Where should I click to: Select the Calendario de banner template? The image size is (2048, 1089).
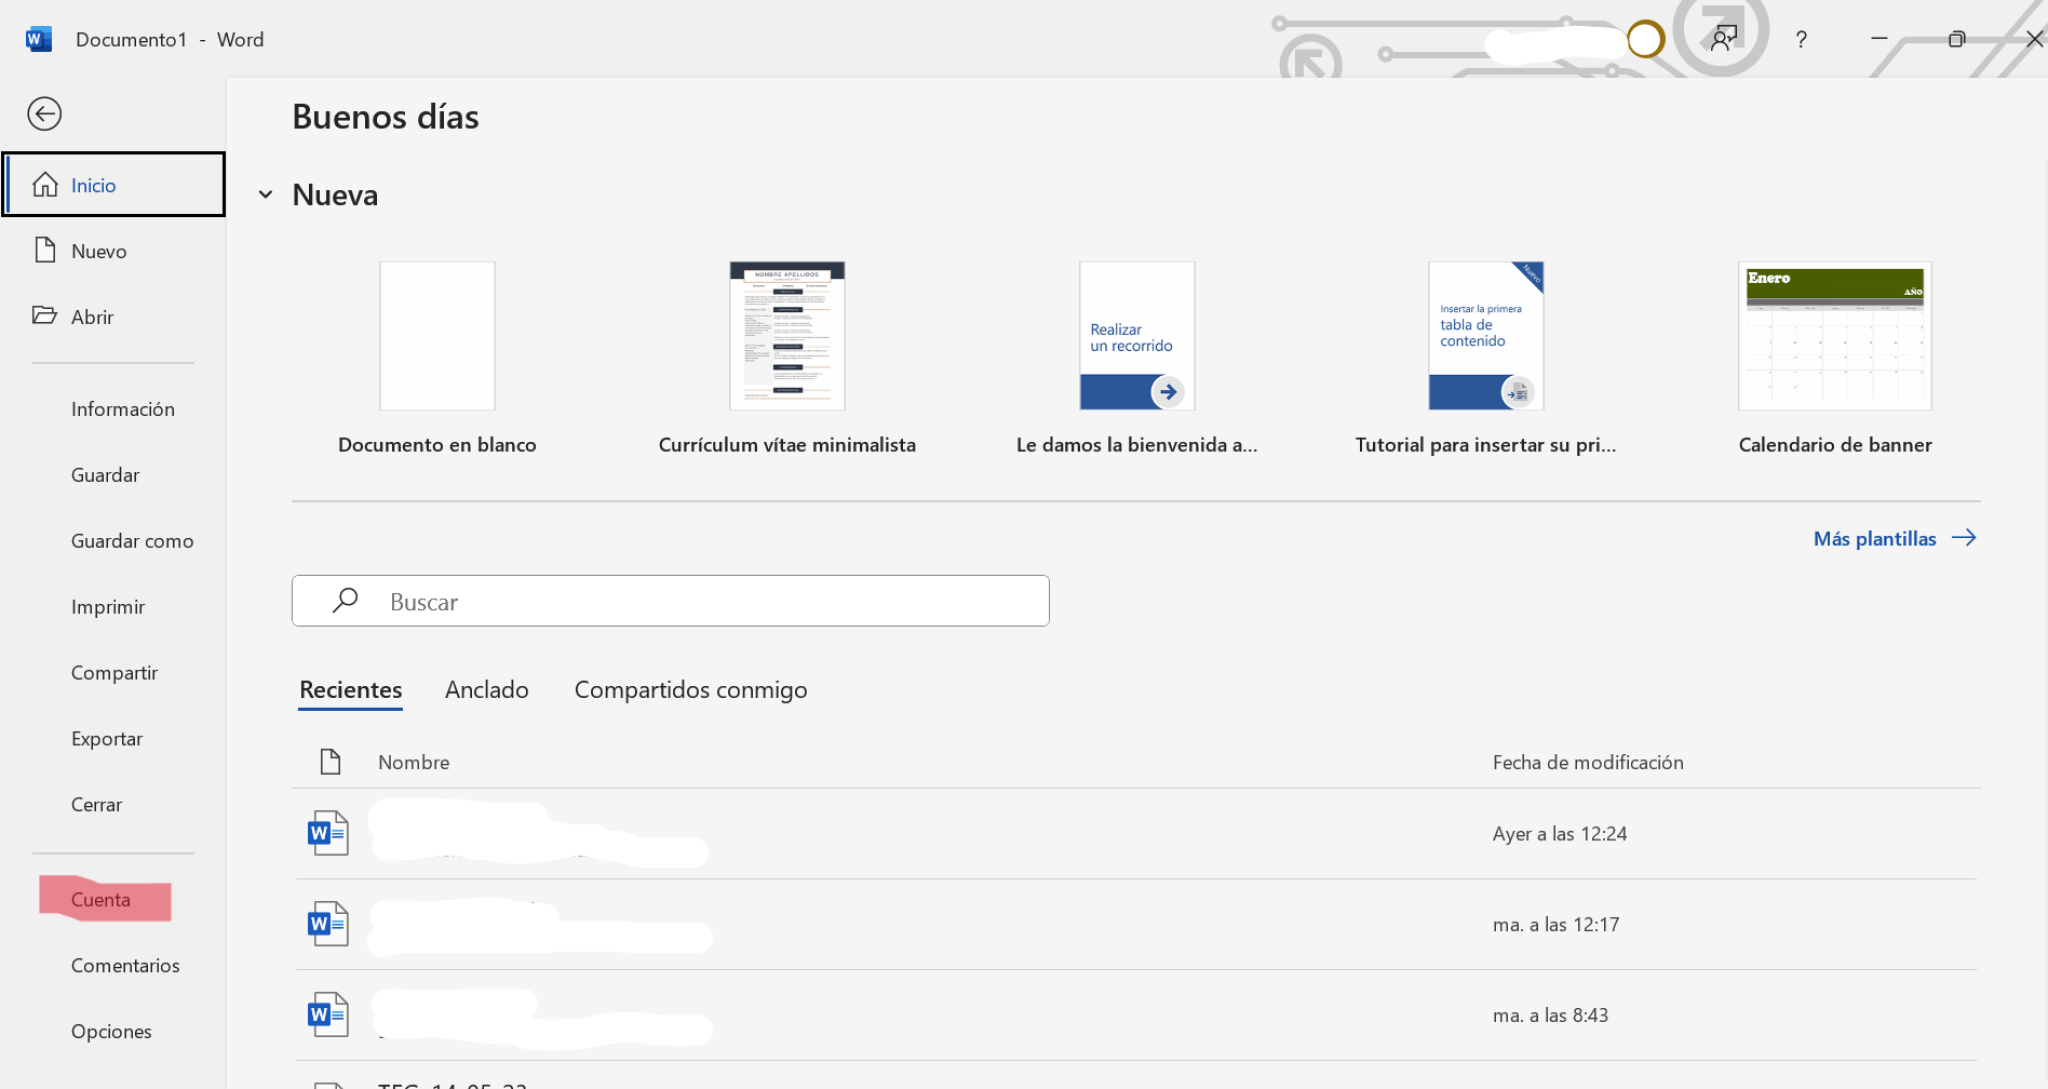(1835, 336)
